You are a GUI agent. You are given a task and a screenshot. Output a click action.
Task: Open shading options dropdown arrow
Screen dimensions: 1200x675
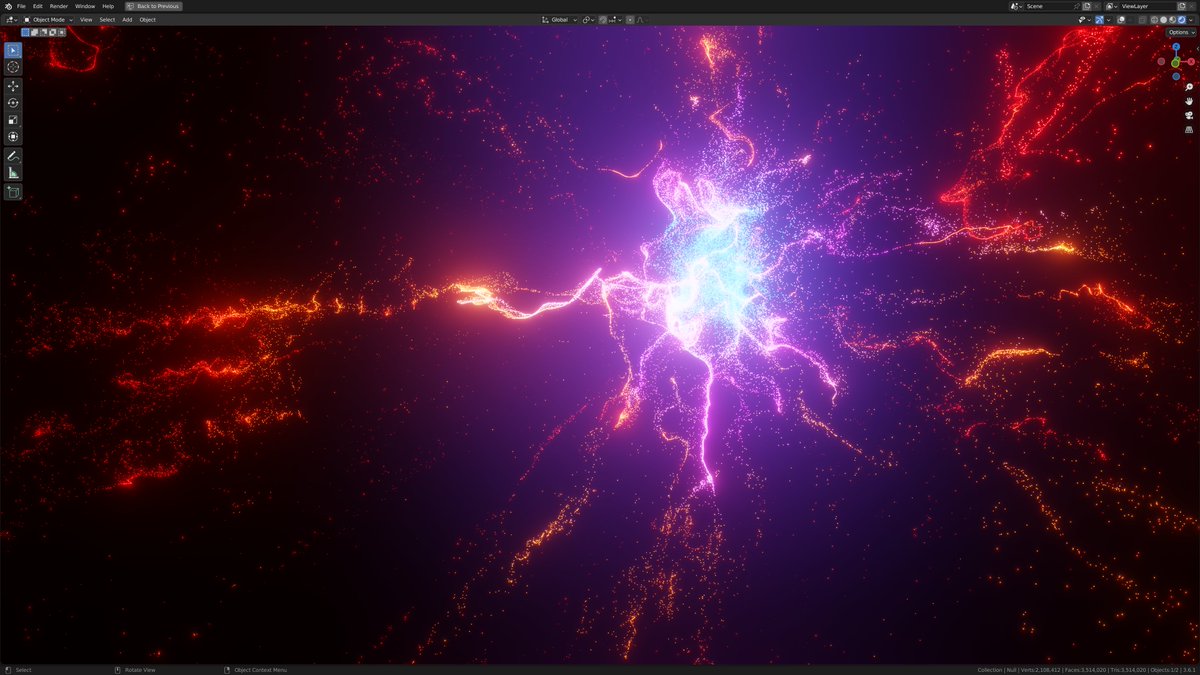[x=1191, y=19]
